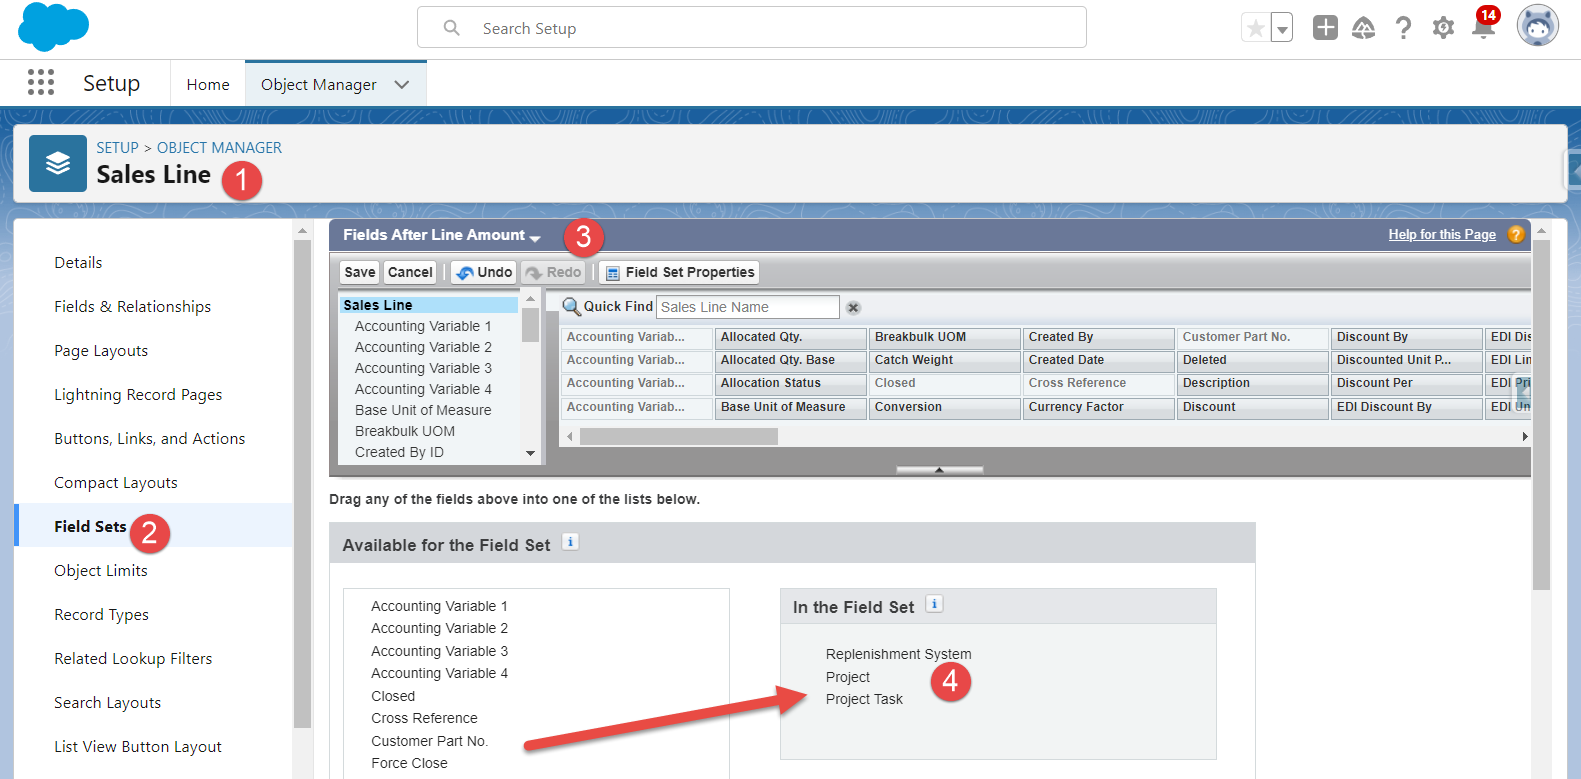
Task: Click info icon beside In the Field Set
Action: [934, 604]
